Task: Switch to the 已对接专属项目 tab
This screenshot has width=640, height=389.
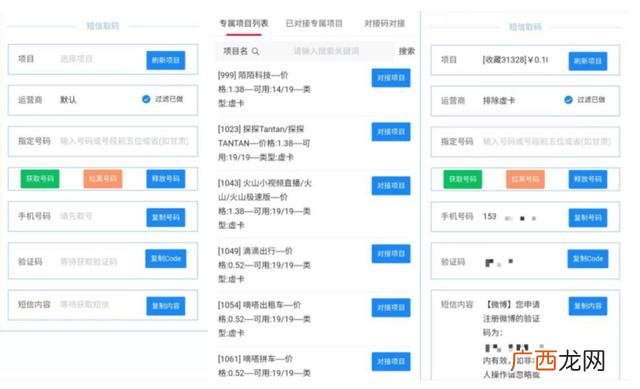Action: [x=314, y=23]
